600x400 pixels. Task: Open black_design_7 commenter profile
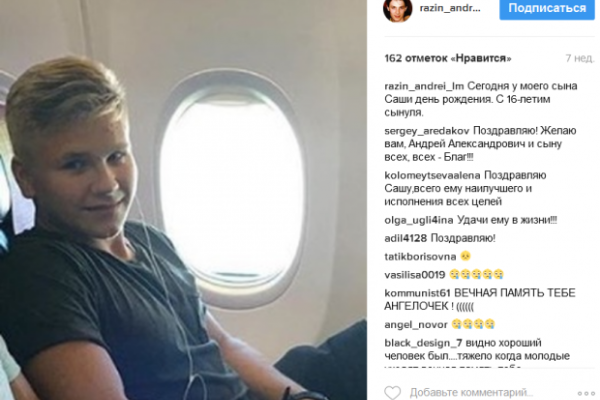(423, 343)
